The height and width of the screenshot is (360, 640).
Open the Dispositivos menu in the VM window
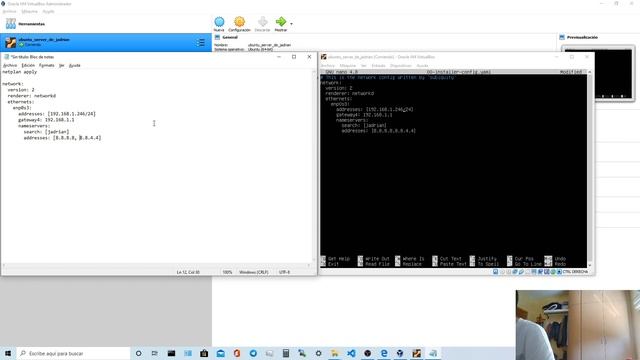[x=401, y=66]
